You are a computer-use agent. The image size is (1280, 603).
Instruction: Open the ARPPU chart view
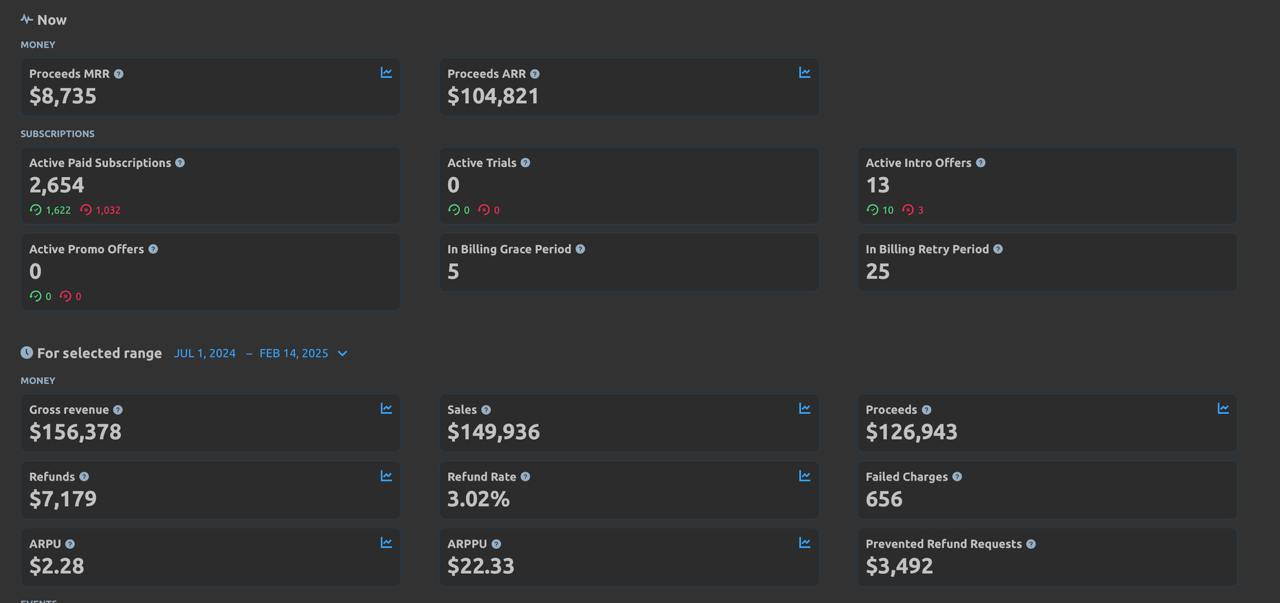point(804,542)
